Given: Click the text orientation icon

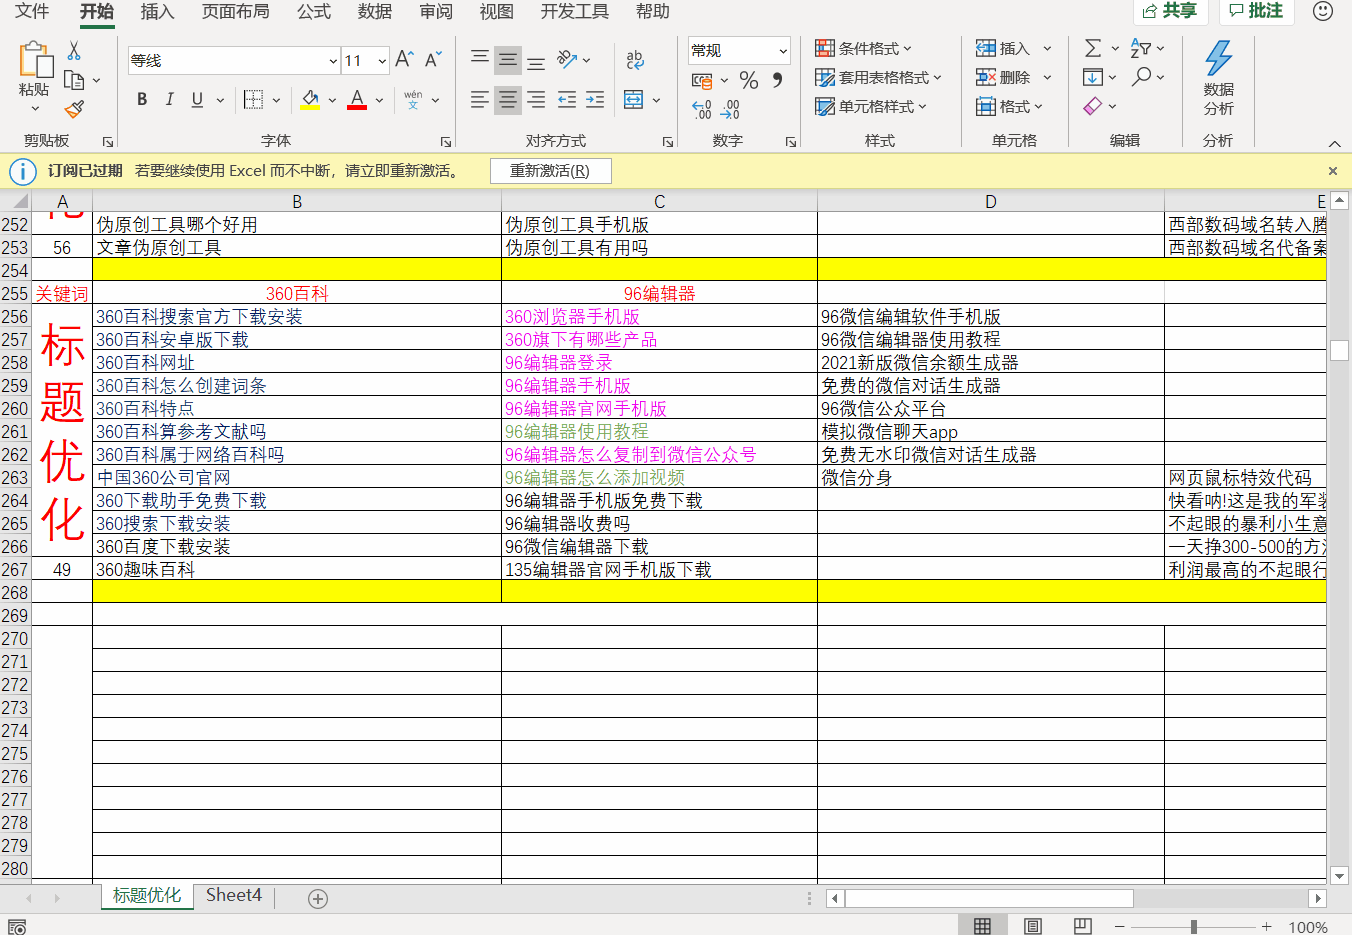Looking at the screenshot, I should pos(567,60).
